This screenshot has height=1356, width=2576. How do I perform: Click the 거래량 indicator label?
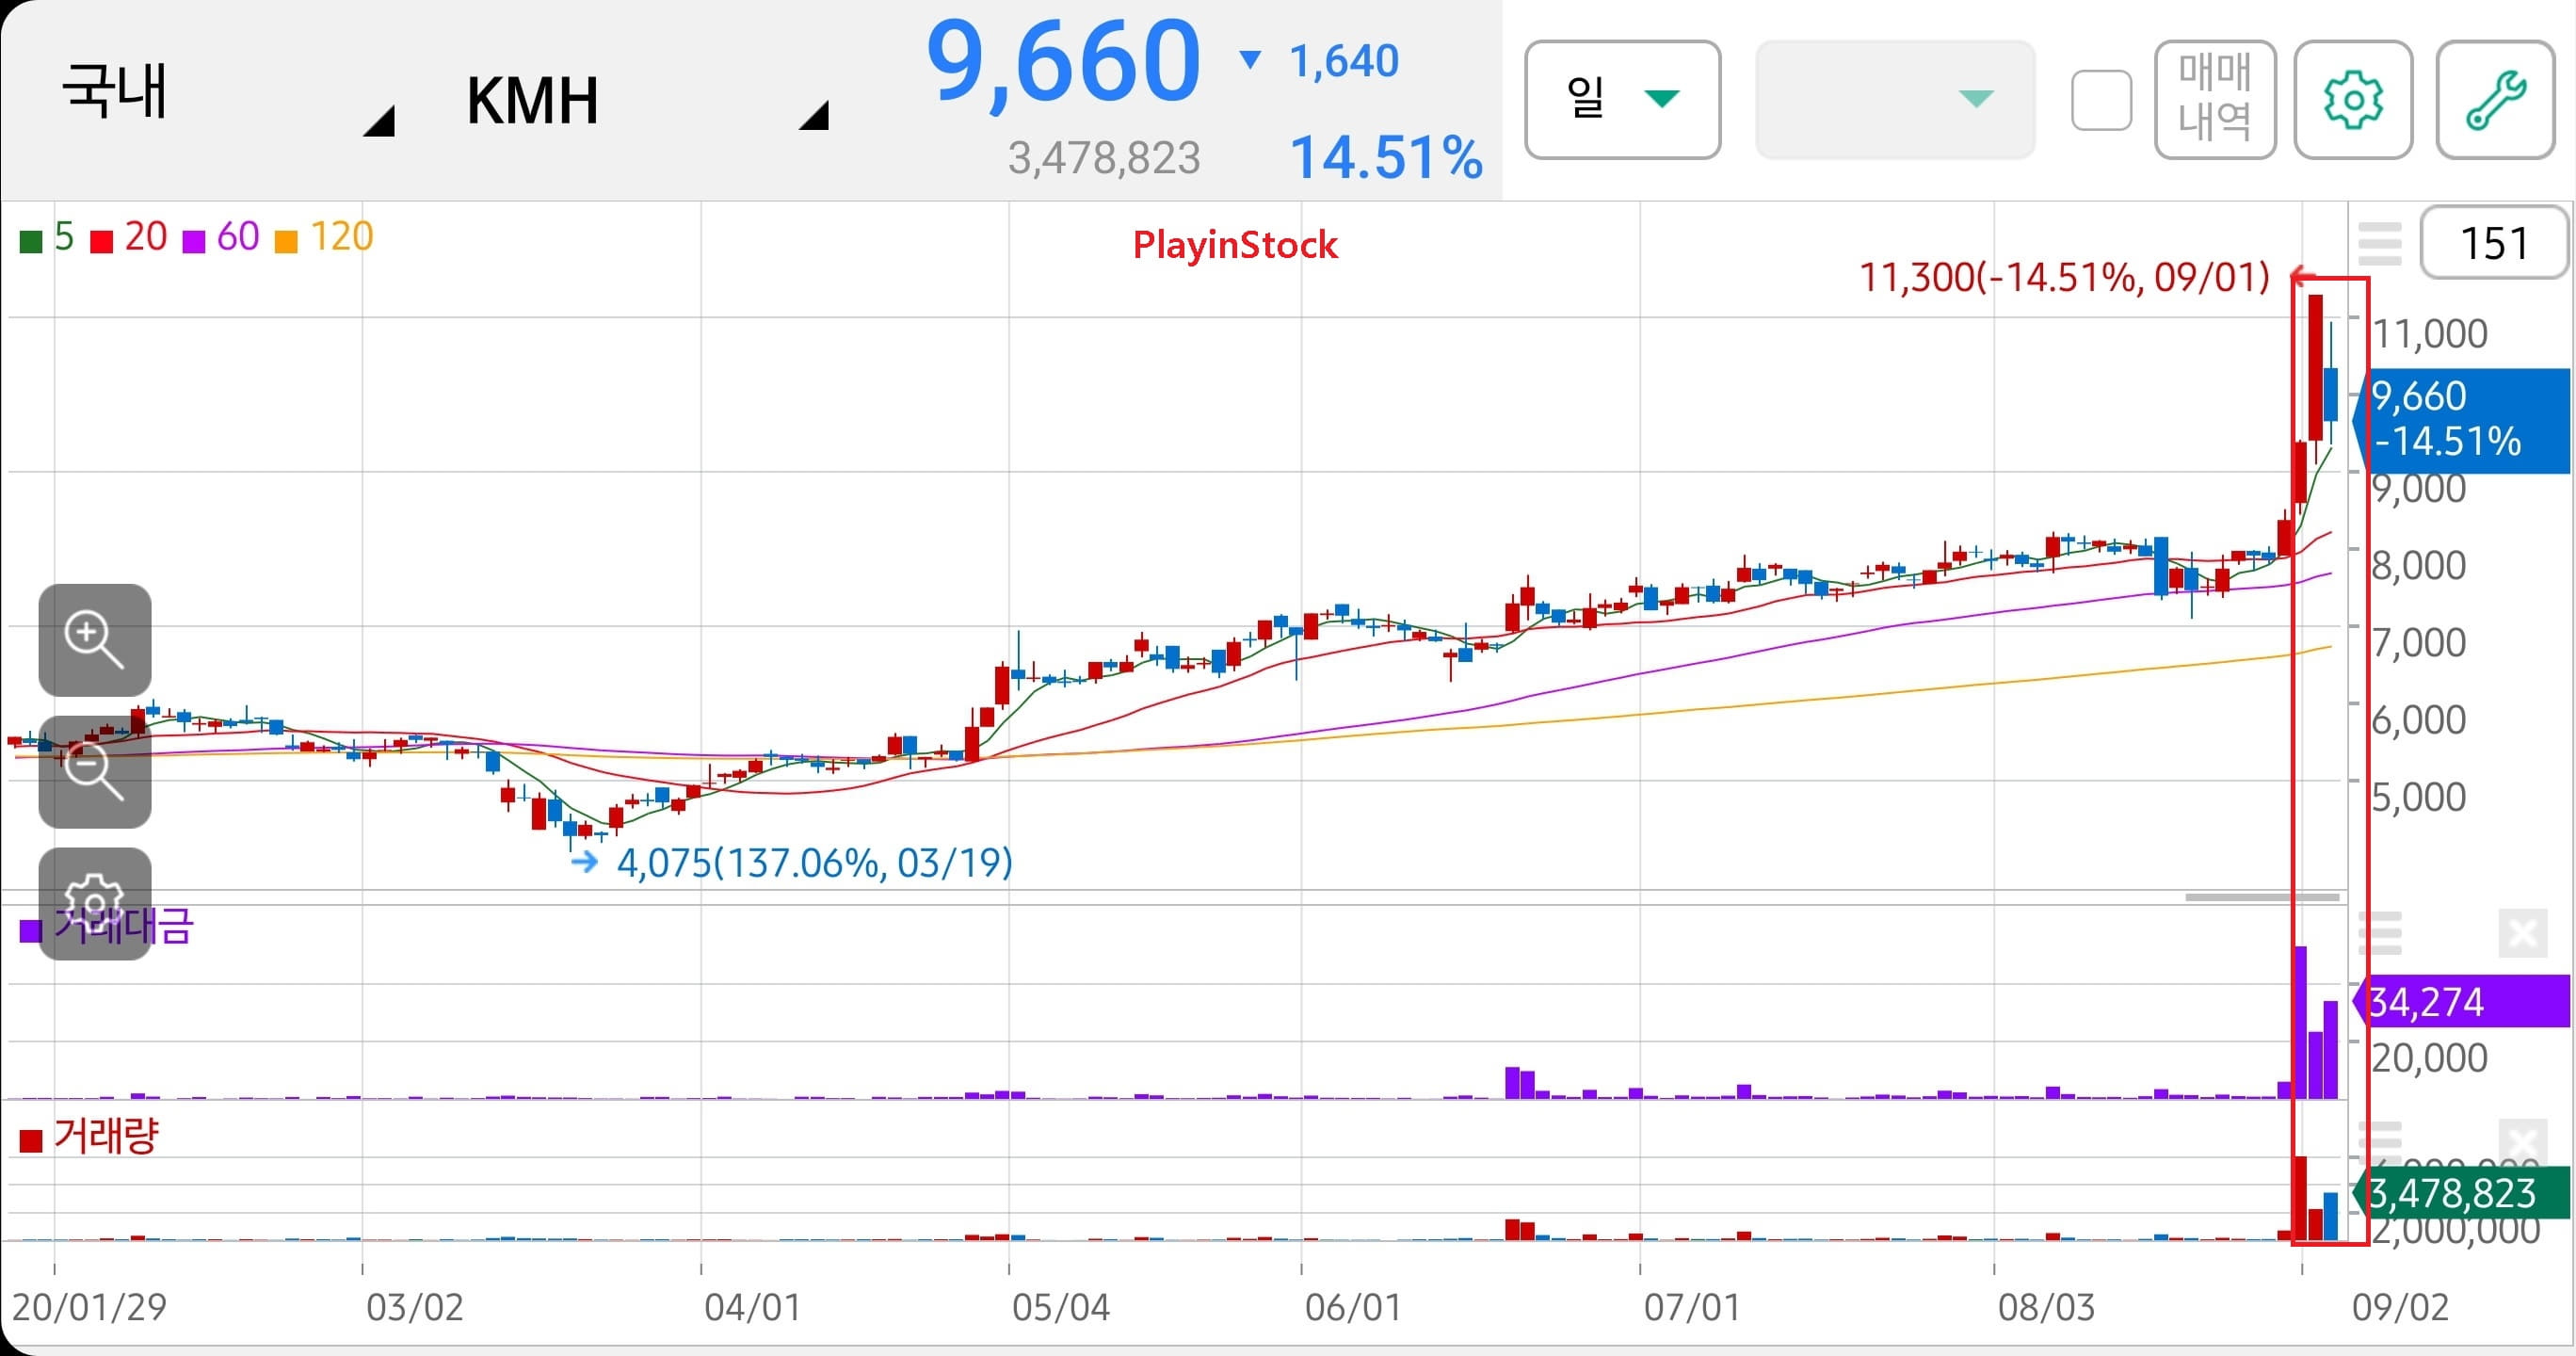tap(105, 1136)
